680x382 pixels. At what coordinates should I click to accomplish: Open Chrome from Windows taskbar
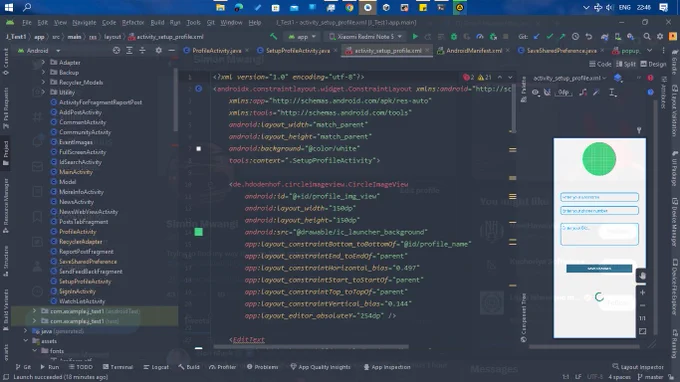tap(350, 7)
